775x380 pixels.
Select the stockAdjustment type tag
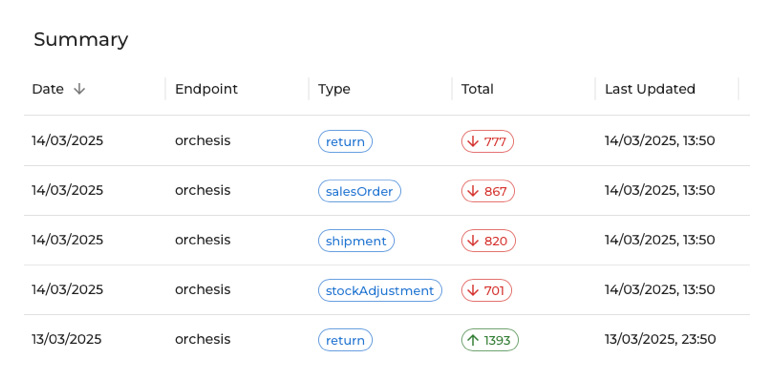tap(380, 291)
